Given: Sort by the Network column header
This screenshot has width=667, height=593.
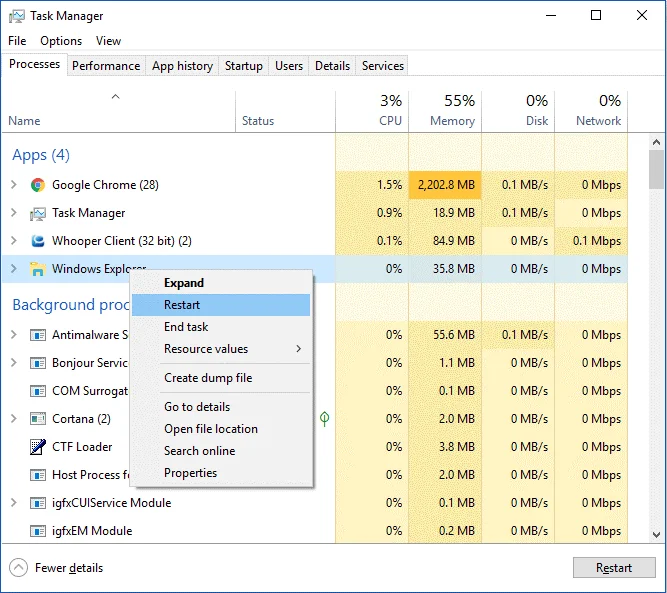Looking at the screenshot, I should (x=592, y=111).
